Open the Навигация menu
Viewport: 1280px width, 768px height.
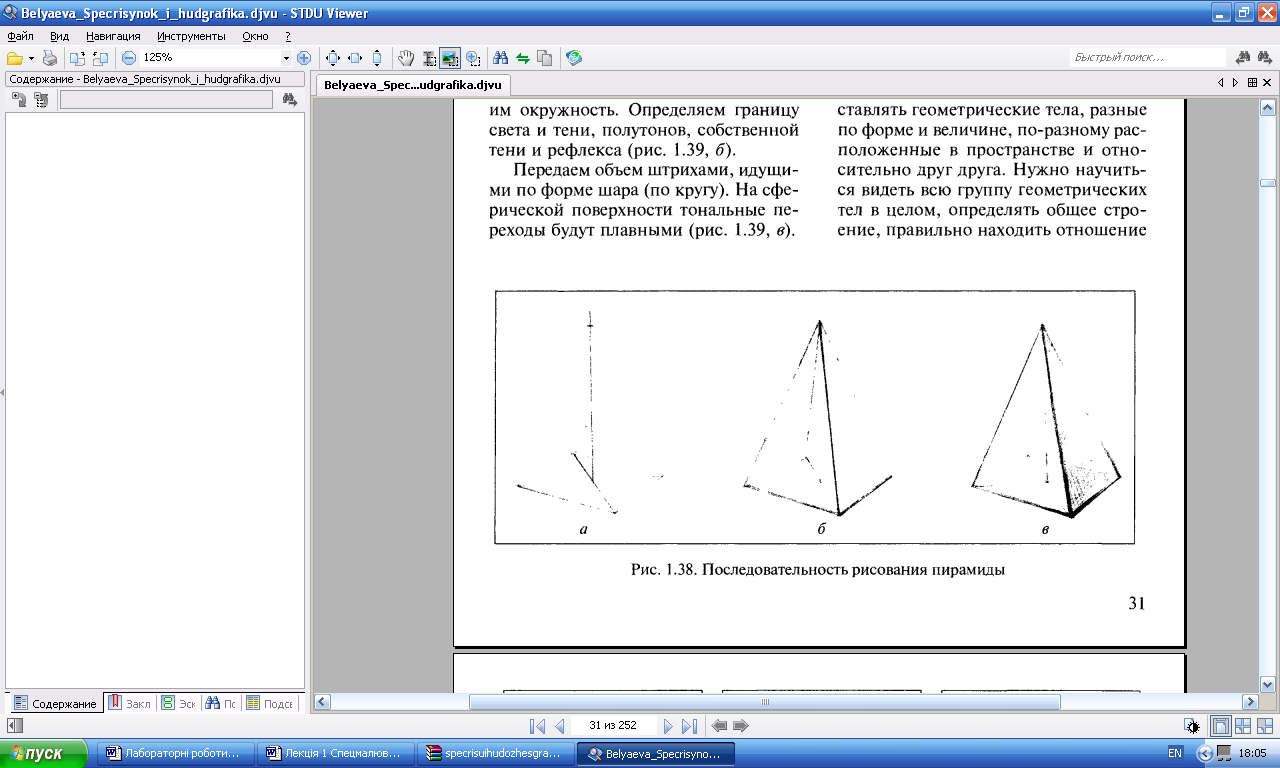coord(113,35)
